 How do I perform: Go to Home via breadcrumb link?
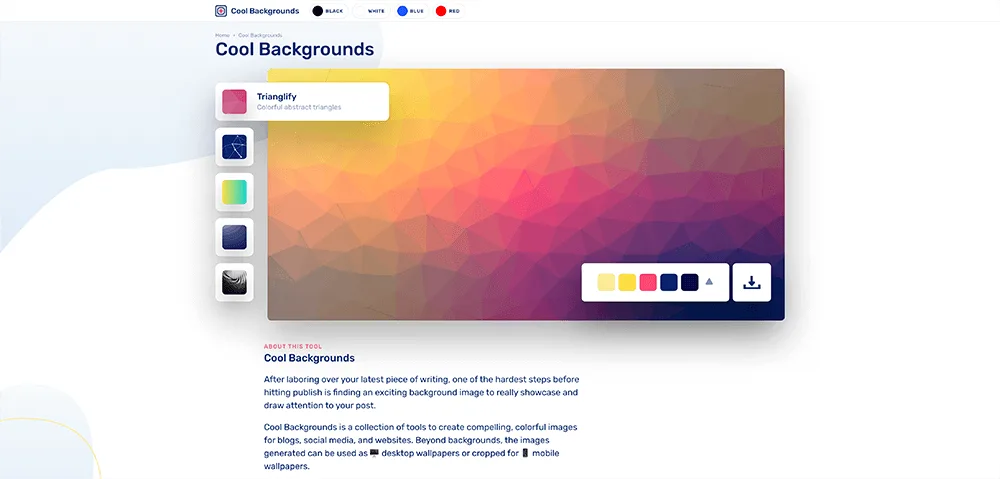[x=221, y=35]
